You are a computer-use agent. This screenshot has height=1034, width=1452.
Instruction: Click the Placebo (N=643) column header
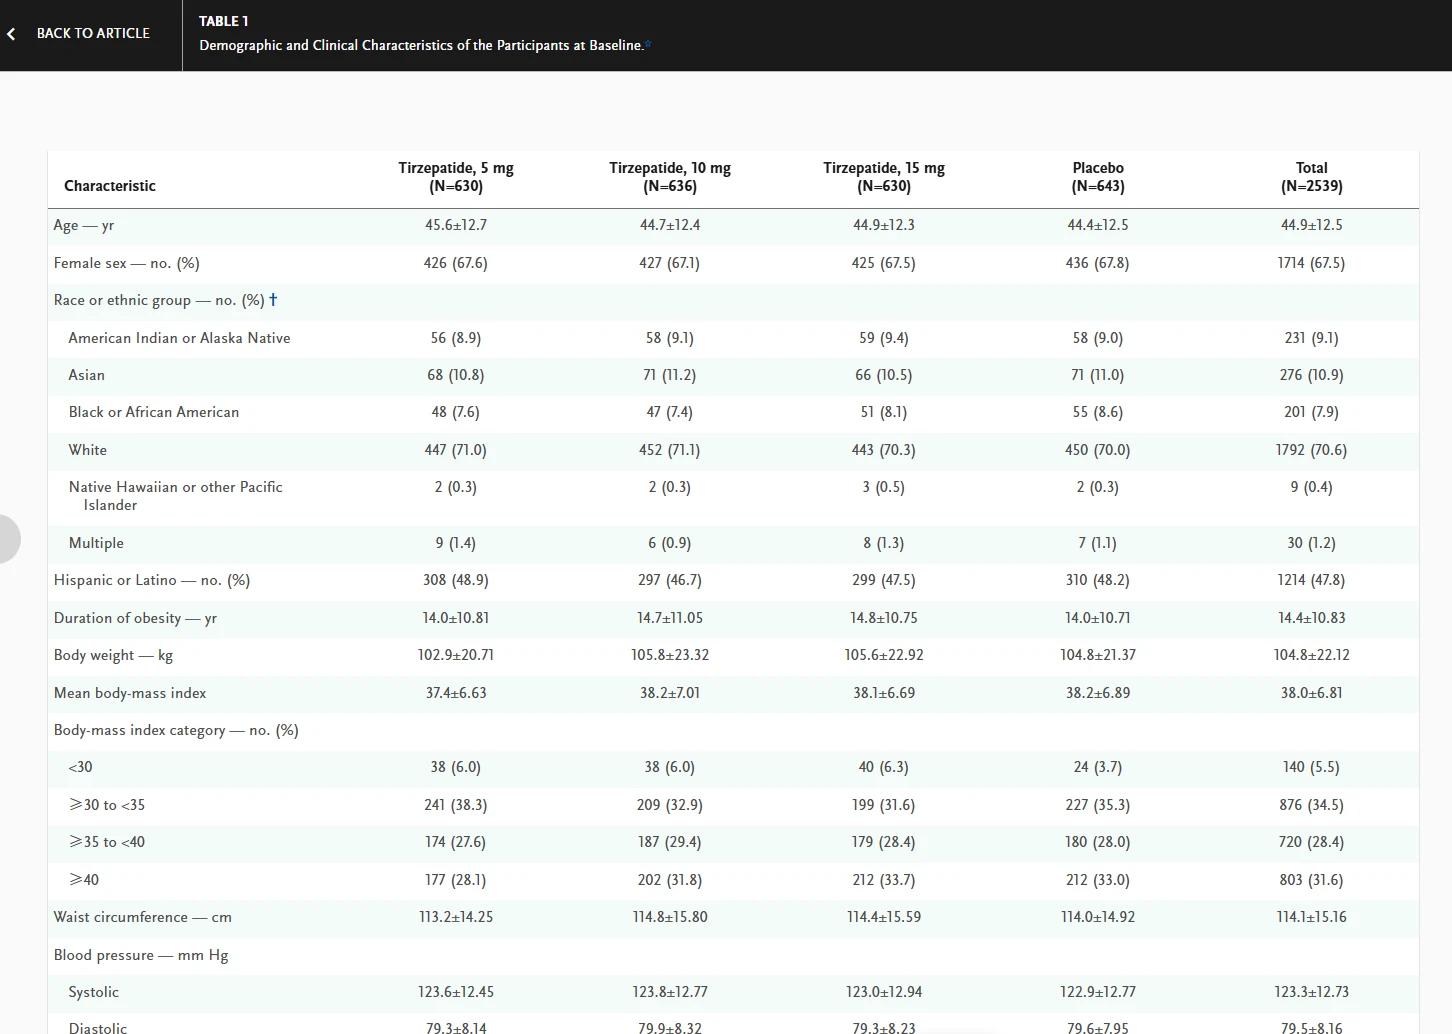tap(1098, 177)
